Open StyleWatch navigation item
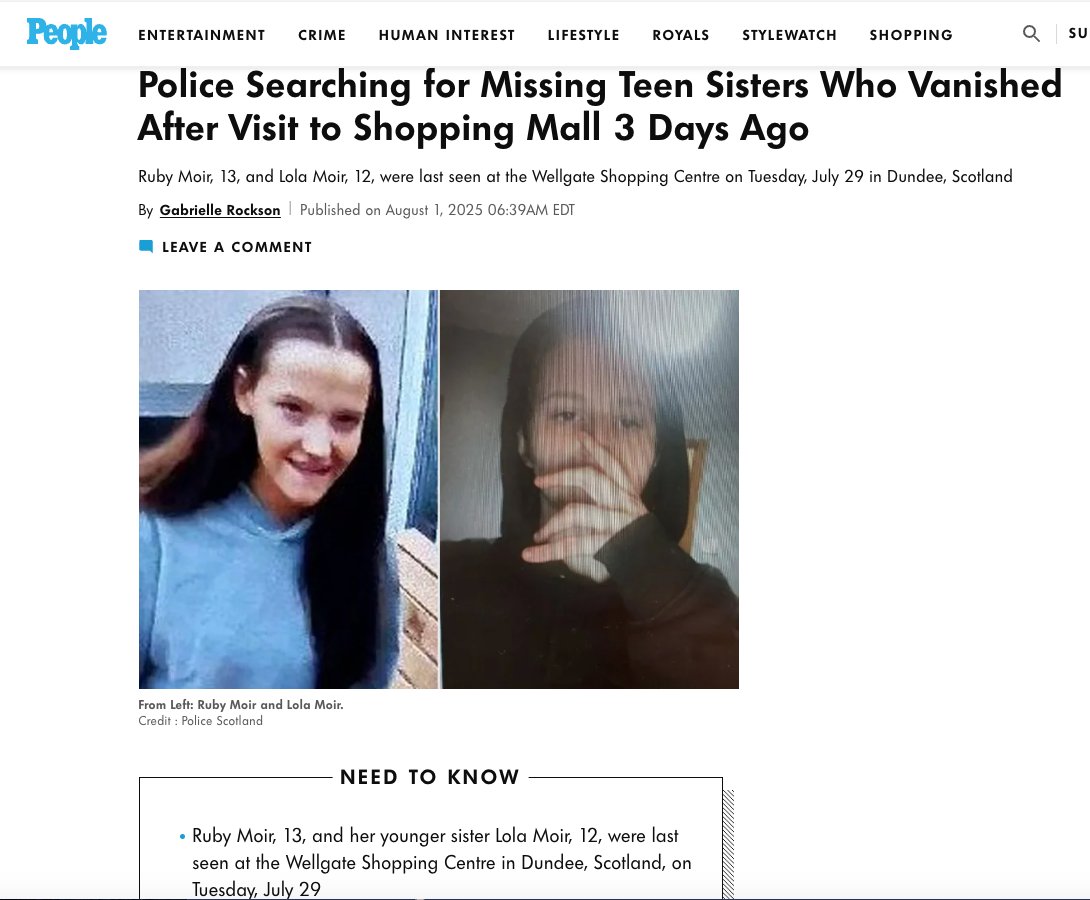 click(789, 35)
